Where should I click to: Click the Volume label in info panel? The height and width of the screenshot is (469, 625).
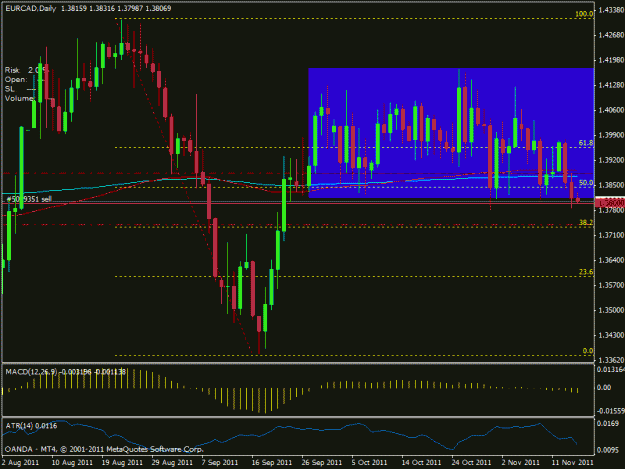20,98
